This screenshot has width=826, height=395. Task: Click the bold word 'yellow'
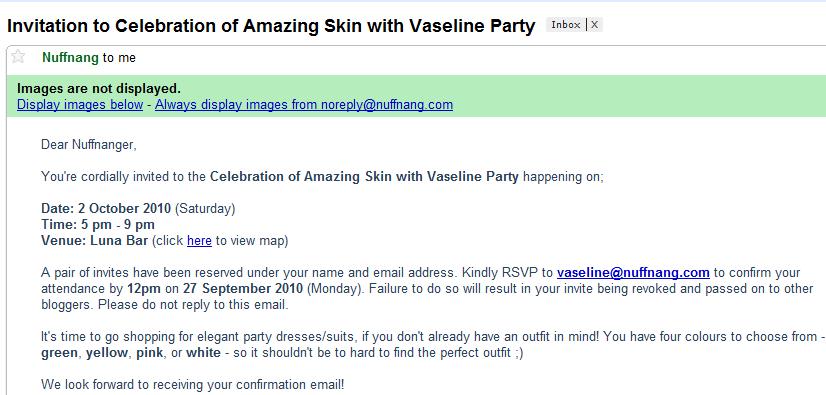point(107,353)
